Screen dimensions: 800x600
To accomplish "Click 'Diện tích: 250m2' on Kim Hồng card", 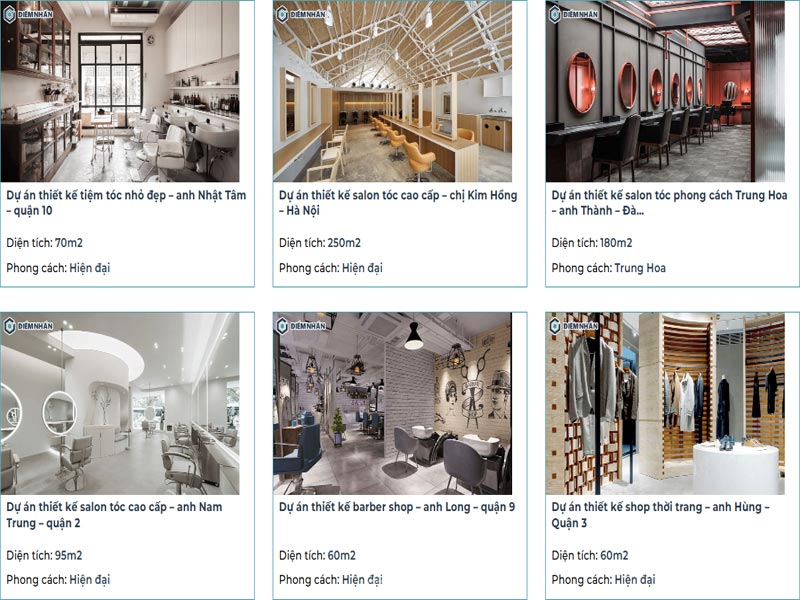I will (x=320, y=243).
